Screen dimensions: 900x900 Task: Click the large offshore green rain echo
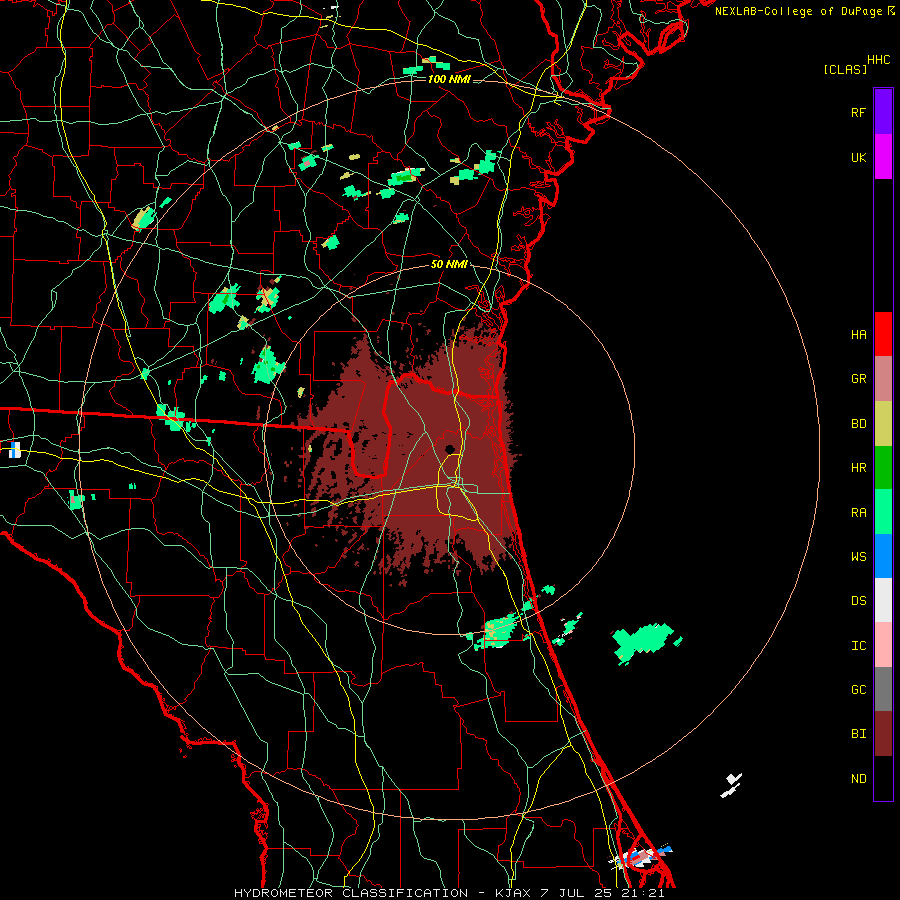click(x=642, y=642)
